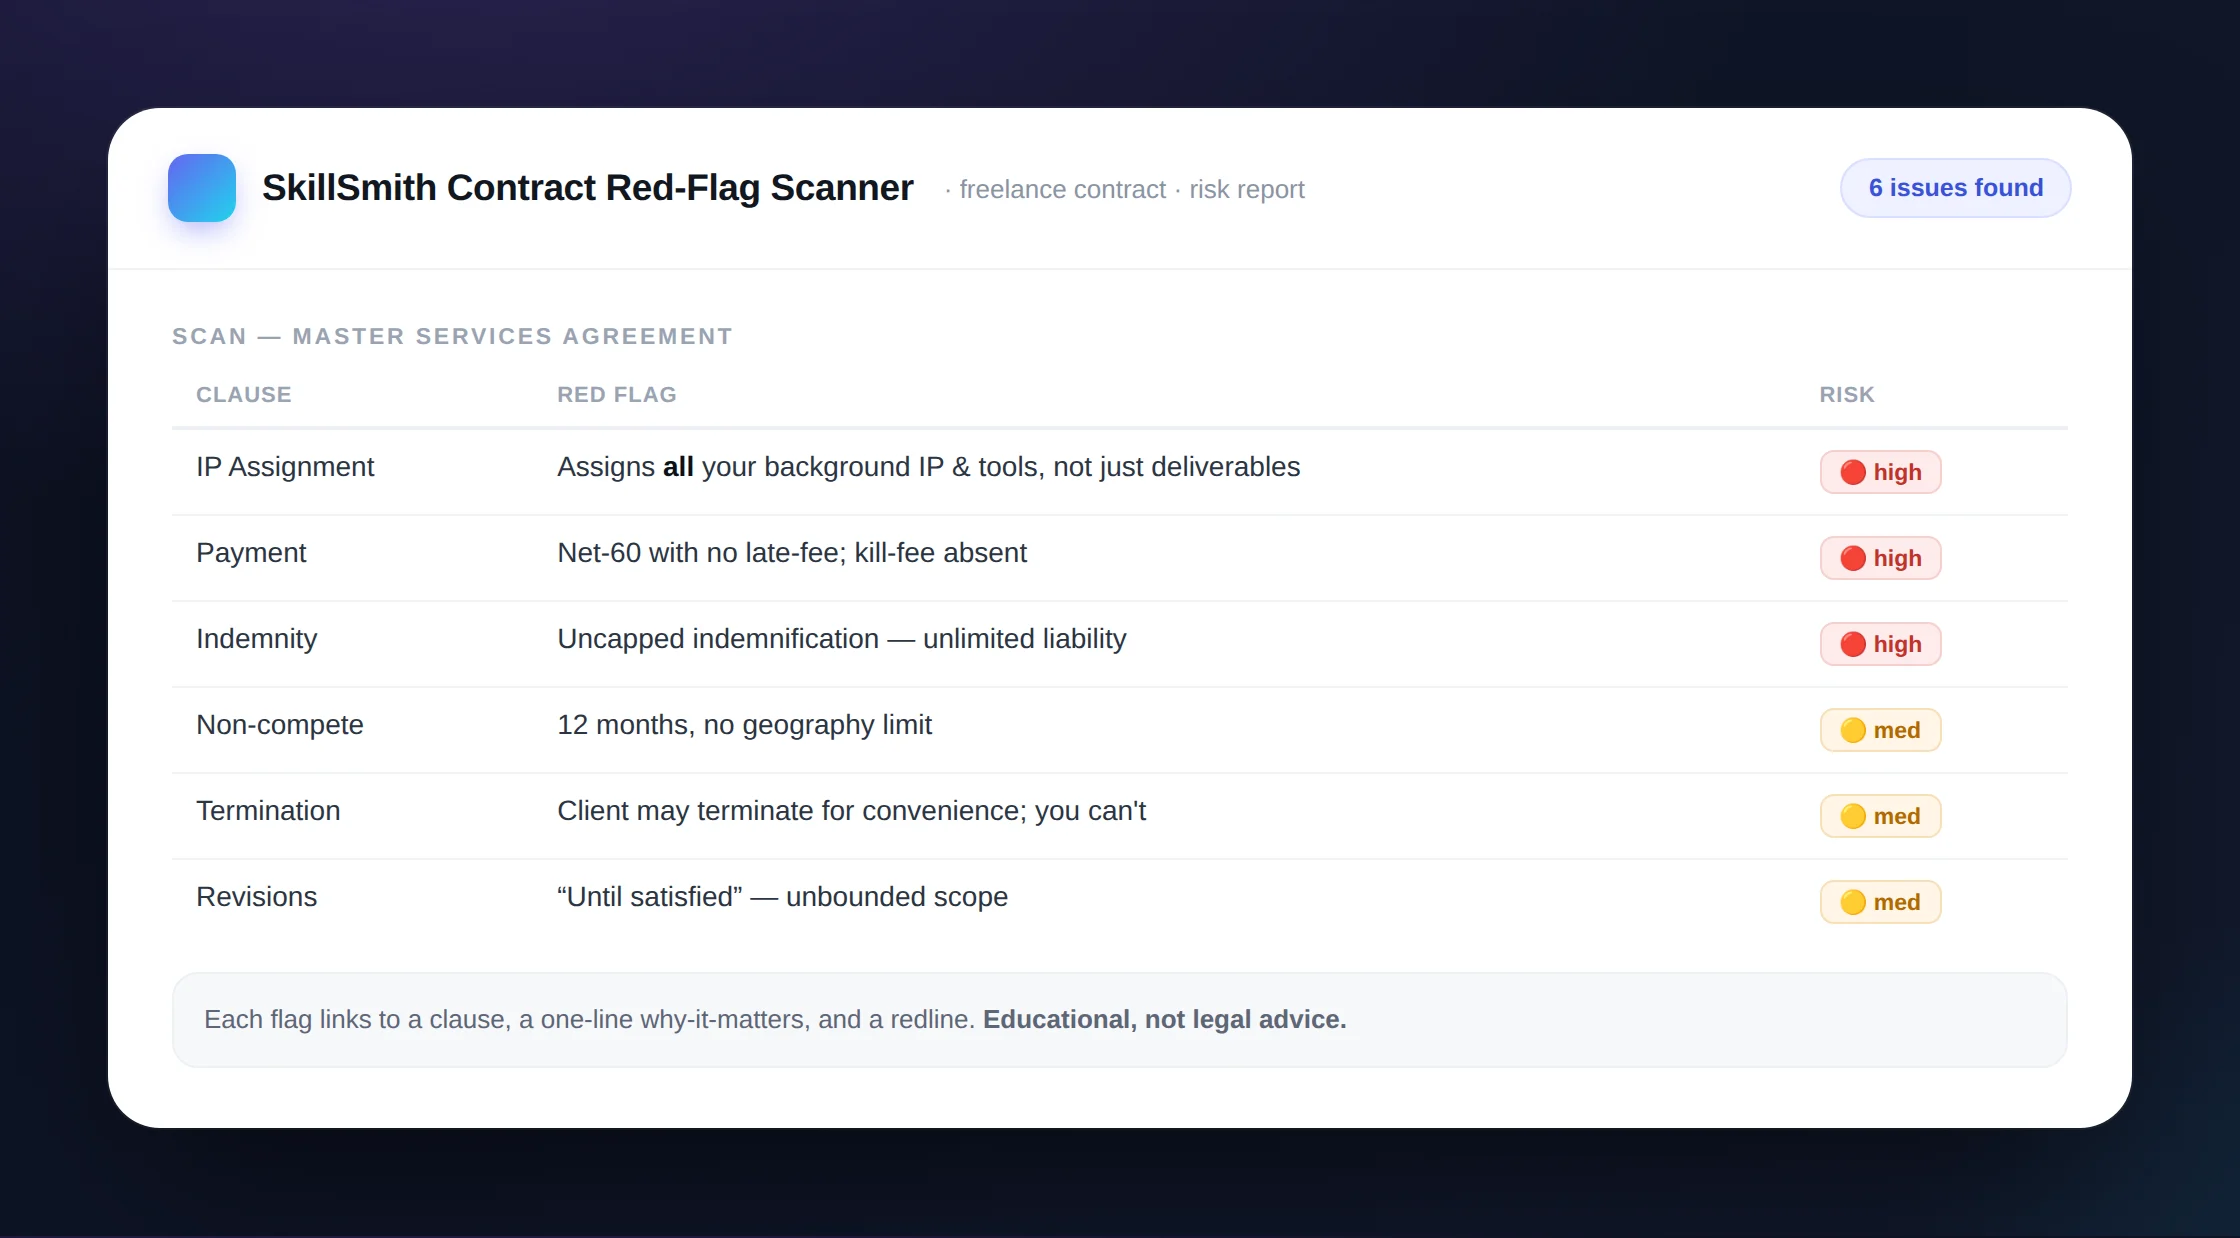Viewport: 2240px width, 1238px height.
Task: Click the SkillSmith gradient app logo
Action: click(x=202, y=188)
